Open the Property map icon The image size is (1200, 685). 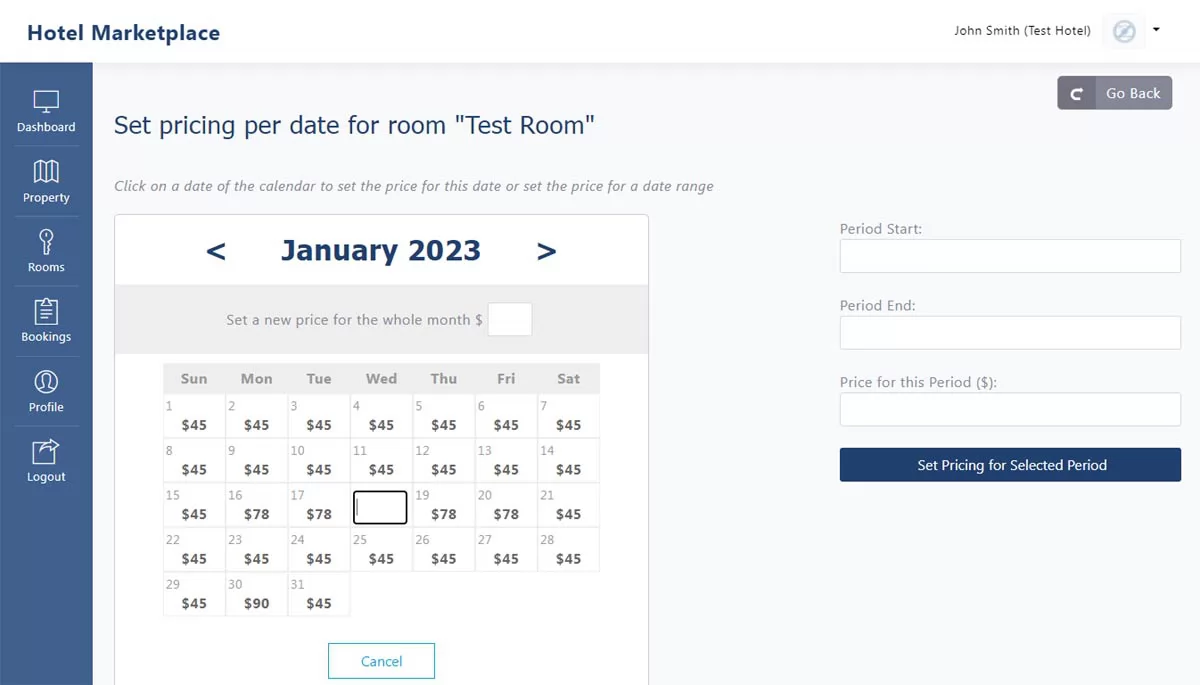pos(46,172)
